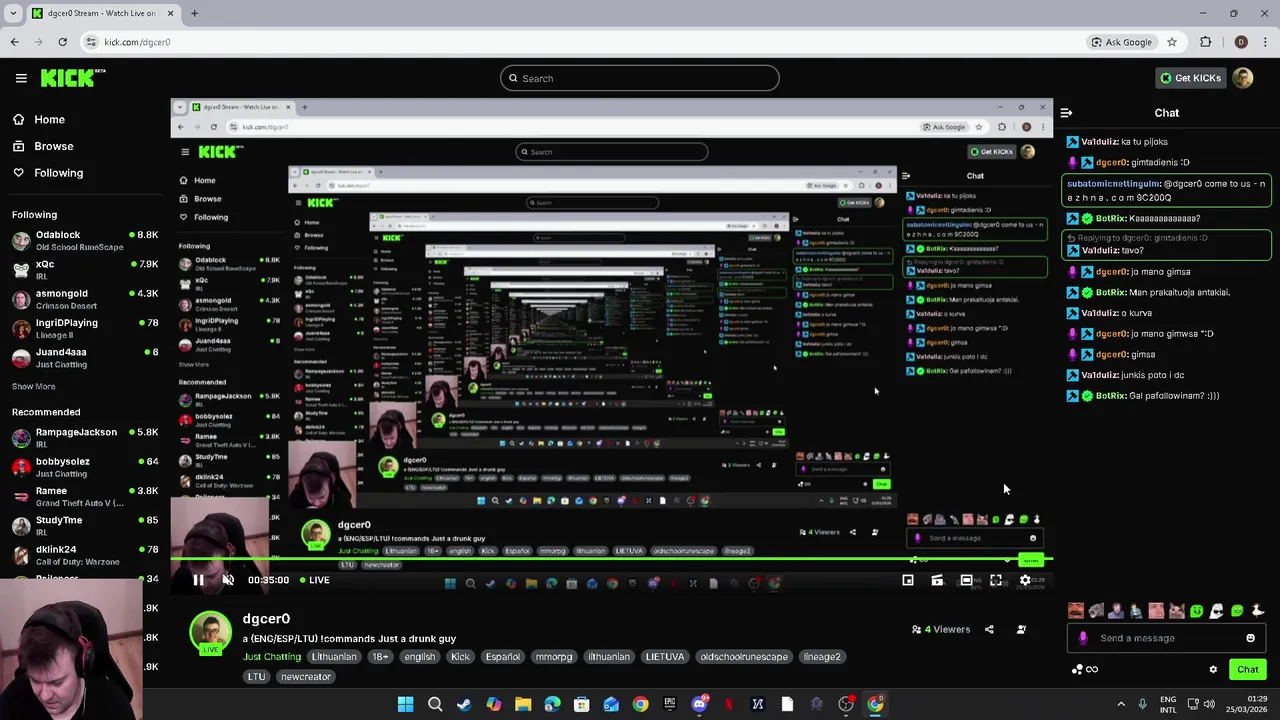Open Windows Start menu
Image resolution: width=1280 pixels, height=720 pixels.
pyautogui.click(x=405, y=704)
